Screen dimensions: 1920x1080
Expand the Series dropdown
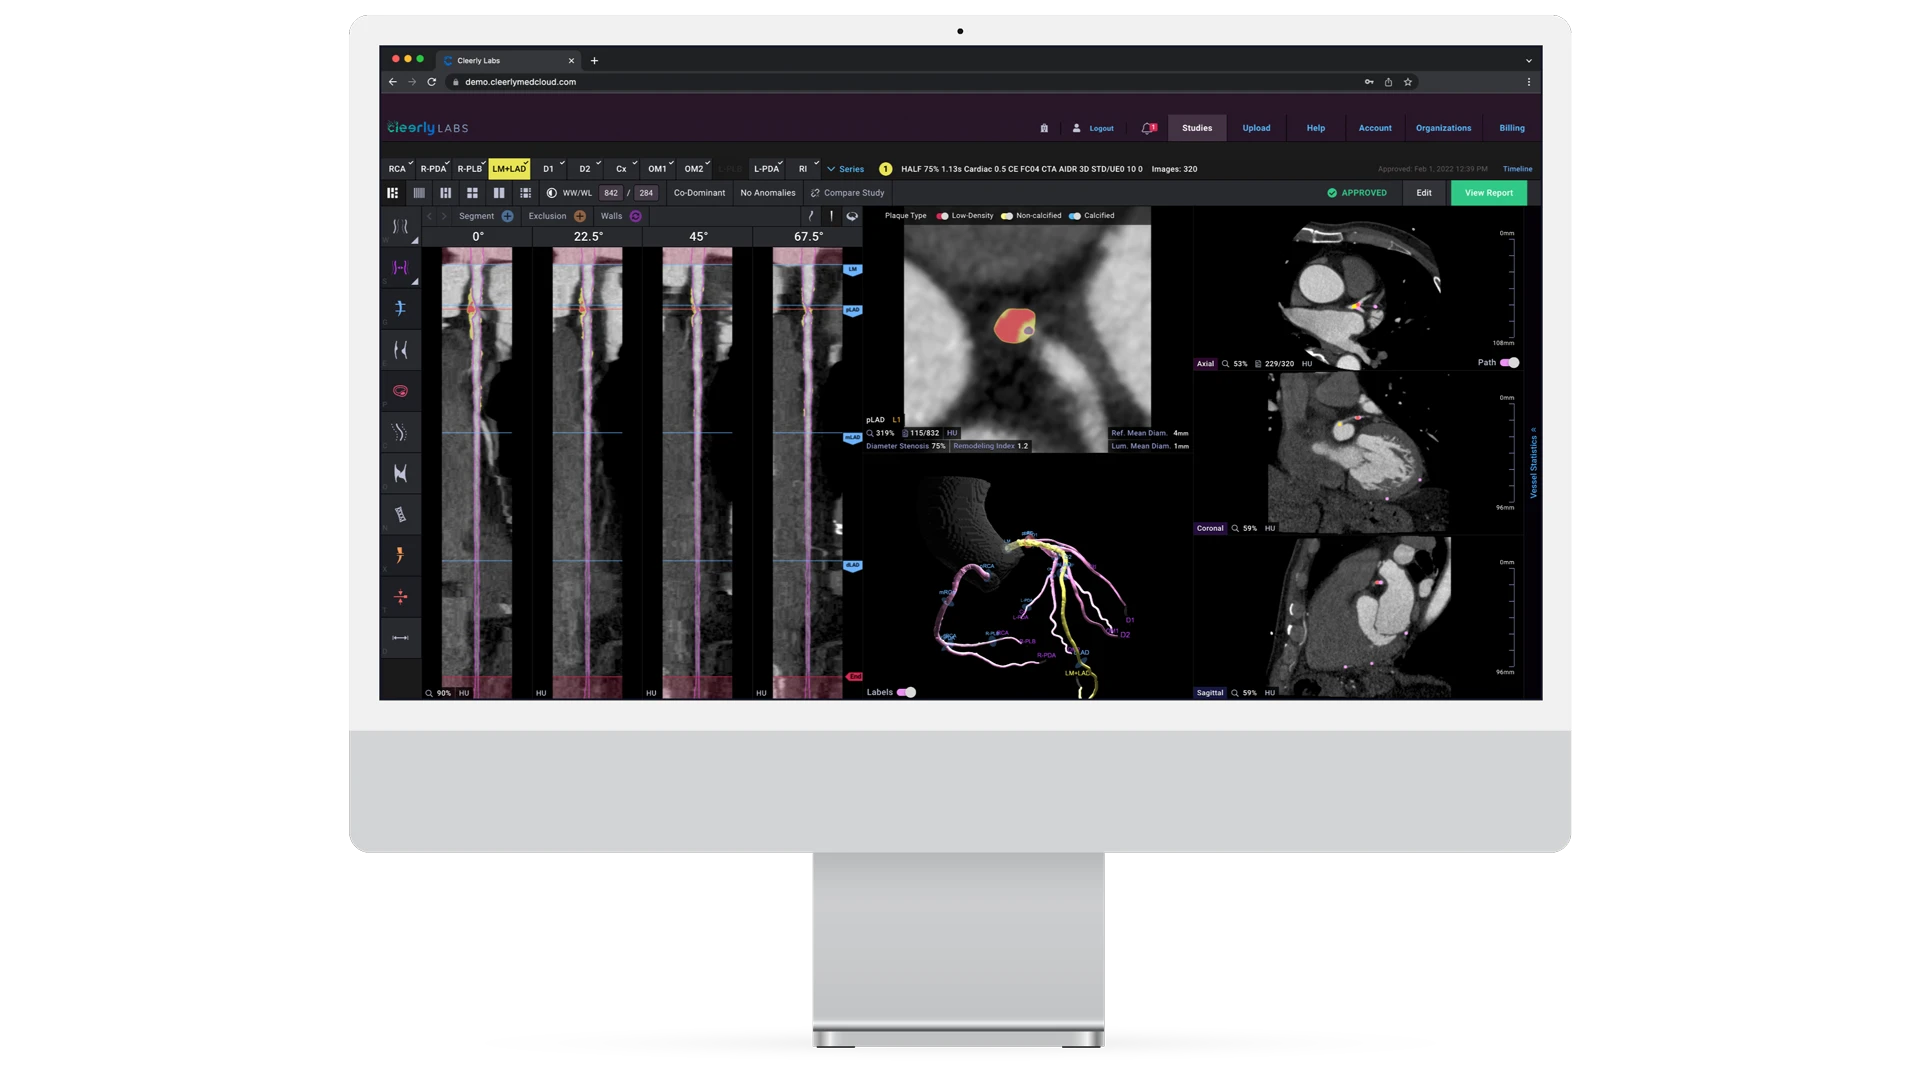click(x=846, y=169)
